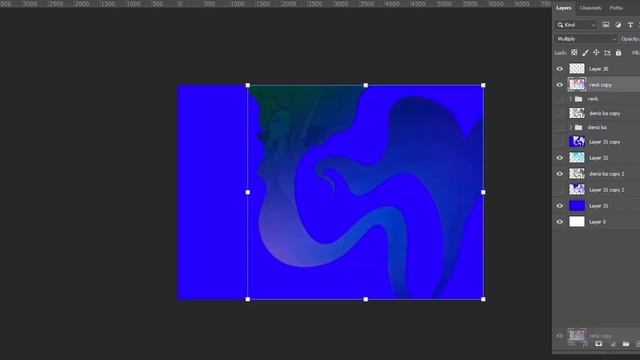Image resolution: width=640 pixels, height=360 pixels.
Task: Show the hidden deniz kız copy layer
Action: (x=560, y=113)
